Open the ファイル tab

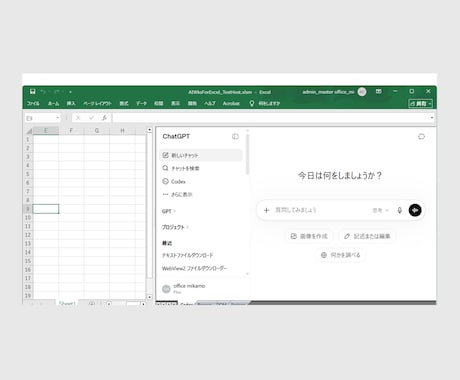[x=33, y=103]
